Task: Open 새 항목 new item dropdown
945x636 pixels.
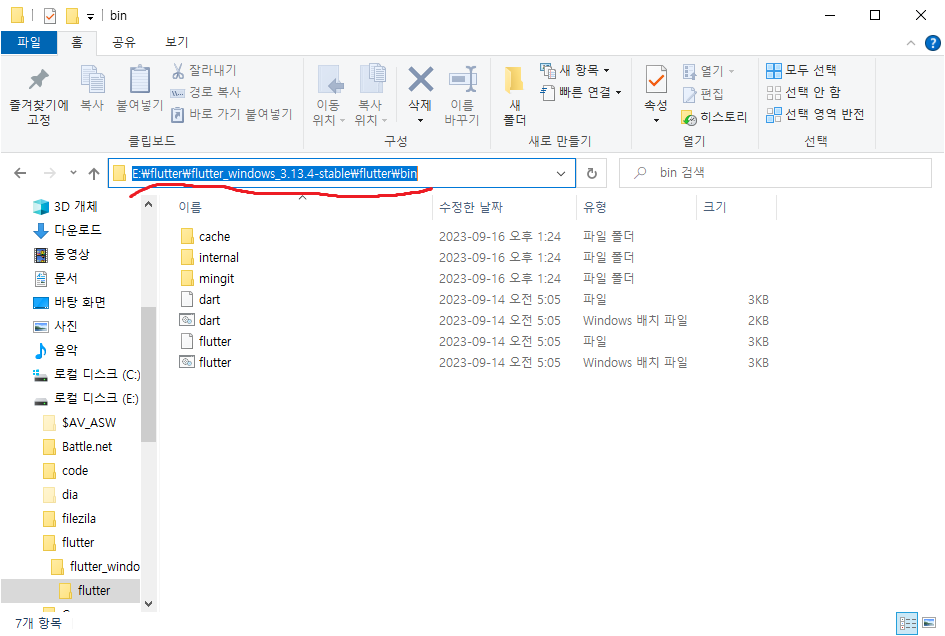Action: [x=575, y=71]
